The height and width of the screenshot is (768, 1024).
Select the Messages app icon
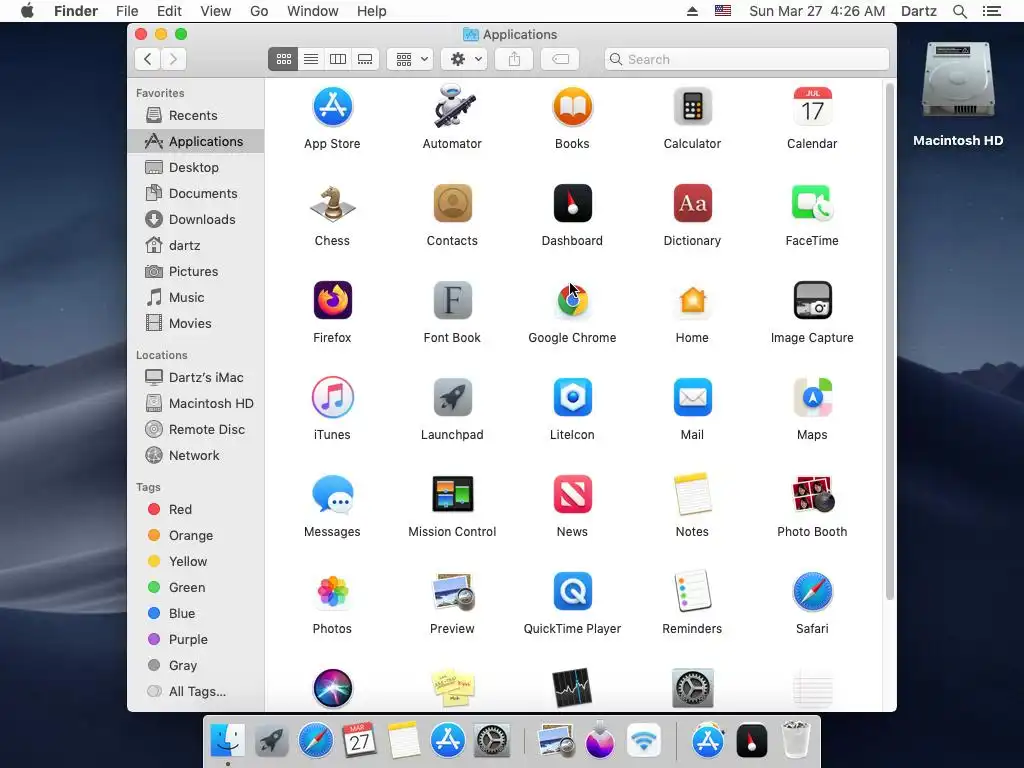click(x=332, y=494)
